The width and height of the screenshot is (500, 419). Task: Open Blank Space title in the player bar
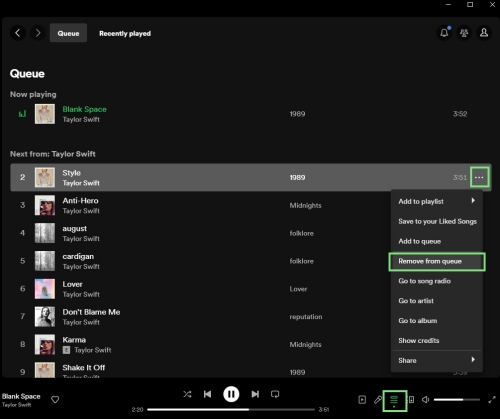pyautogui.click(x=21, y=396)
